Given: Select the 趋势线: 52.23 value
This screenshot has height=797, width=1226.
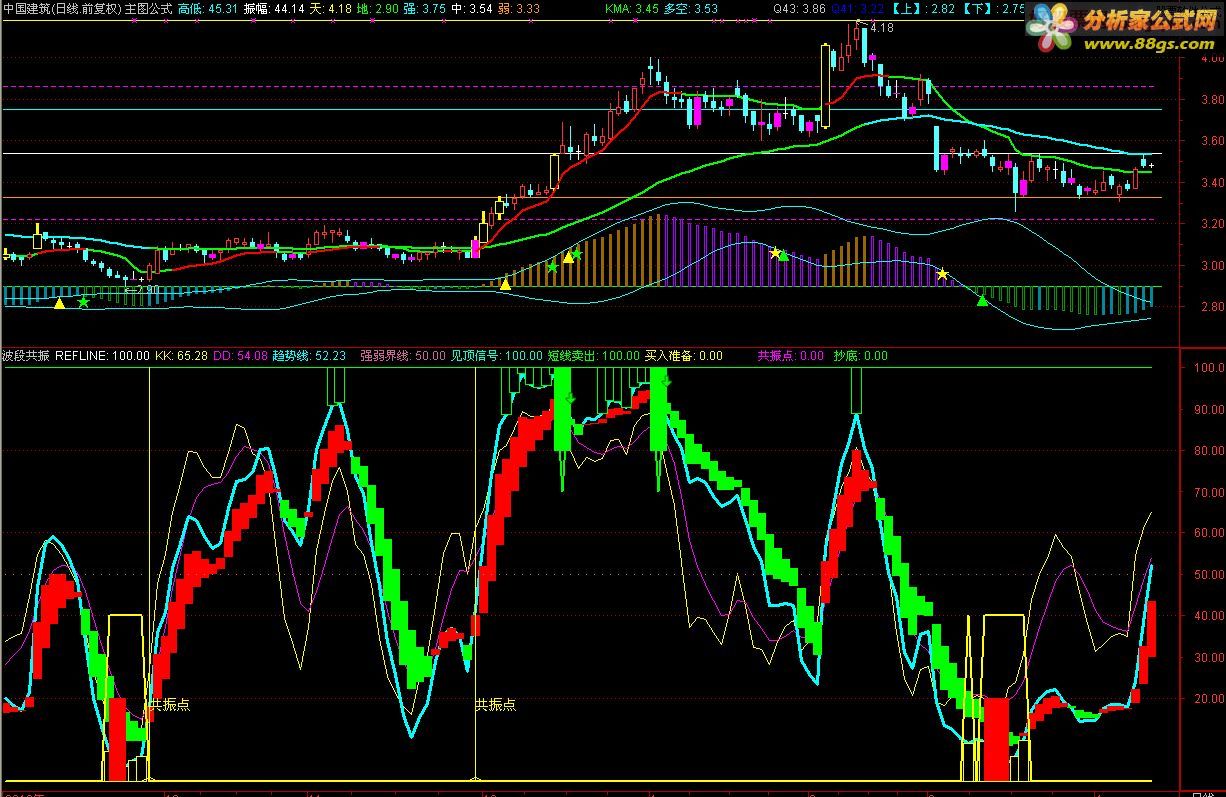Looking at the screenshot, I should (x=309, y=355).
